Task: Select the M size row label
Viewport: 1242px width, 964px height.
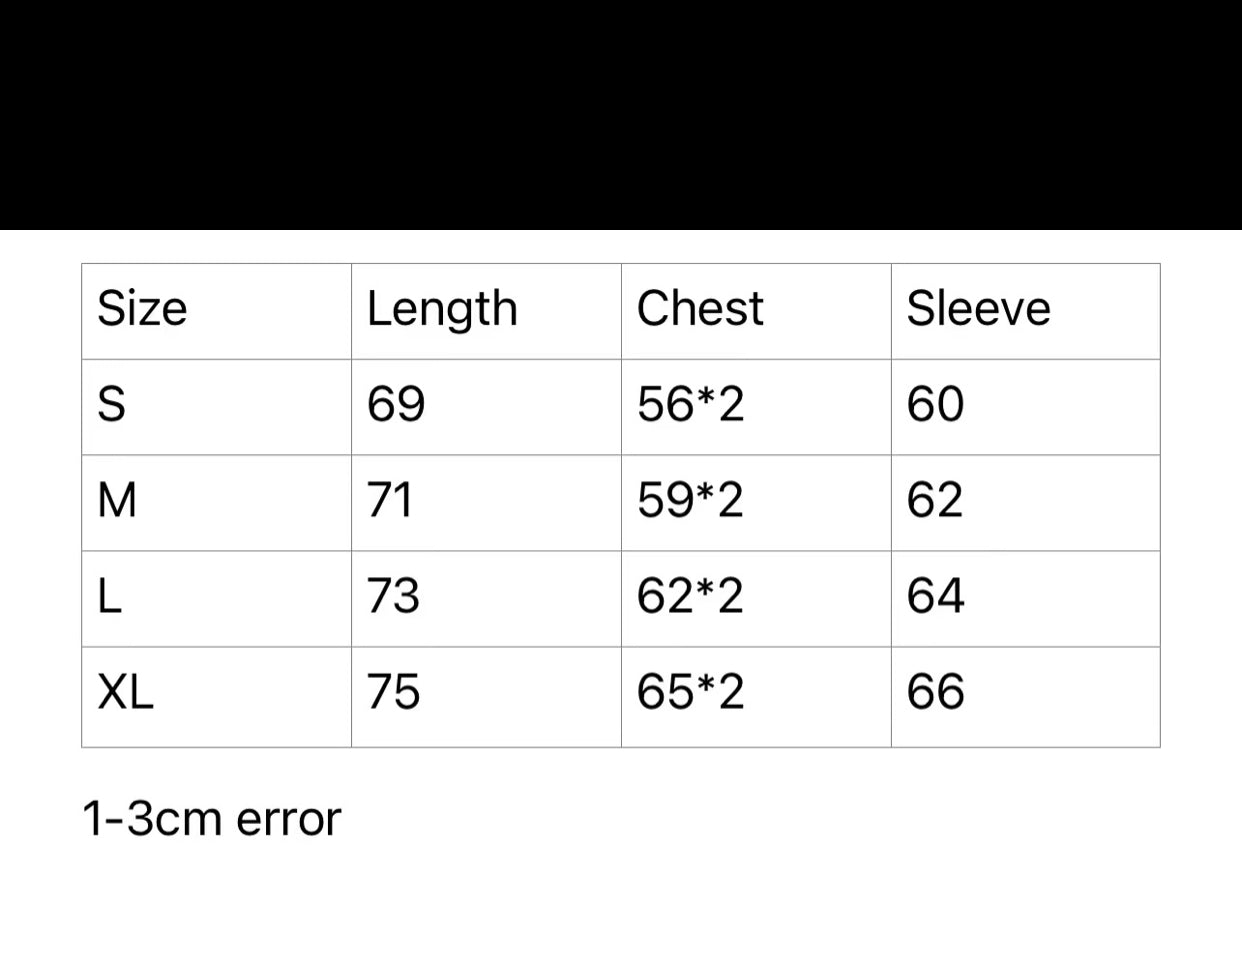Action: pos(117,500)
